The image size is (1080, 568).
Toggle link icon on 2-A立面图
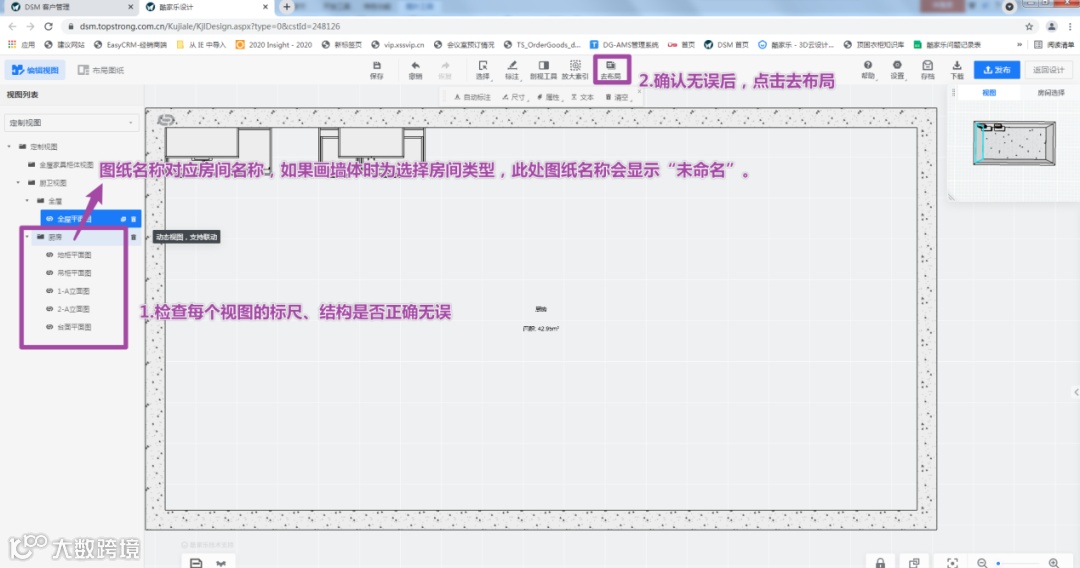point(50,309)
